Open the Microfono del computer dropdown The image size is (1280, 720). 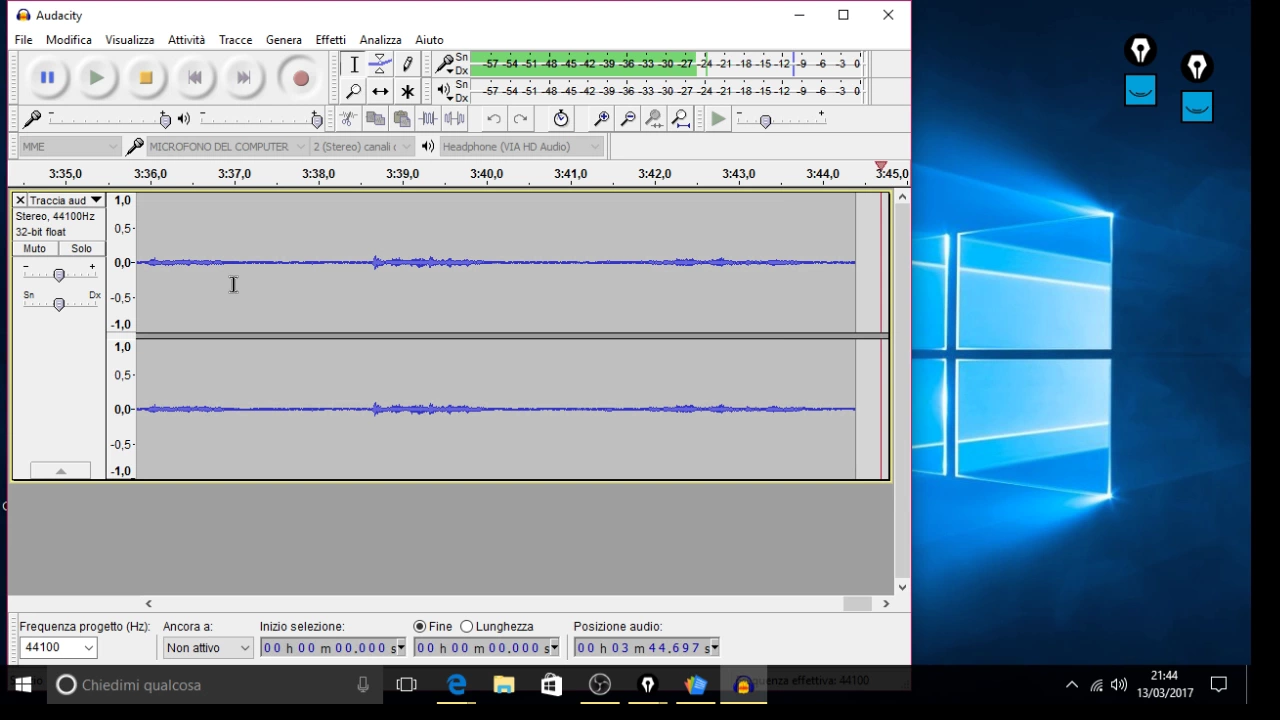click(x=227, y=146)
